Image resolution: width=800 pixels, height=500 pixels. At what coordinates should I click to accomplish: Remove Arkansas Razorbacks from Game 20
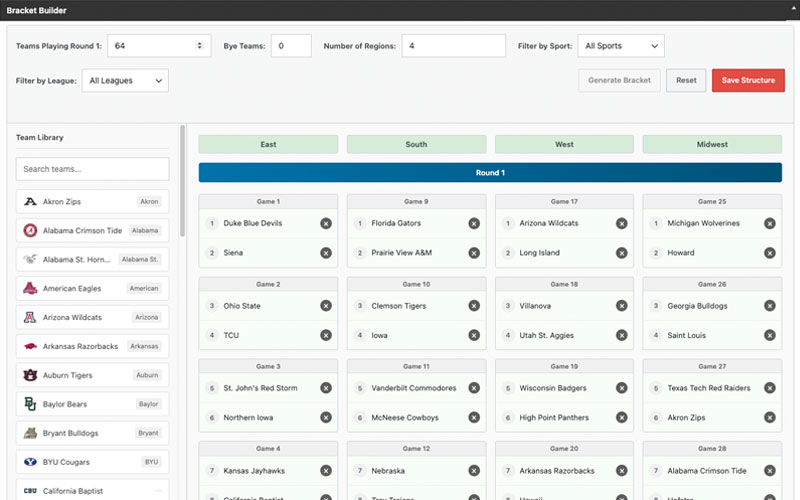pyautogui.click(x=621, y=471)
